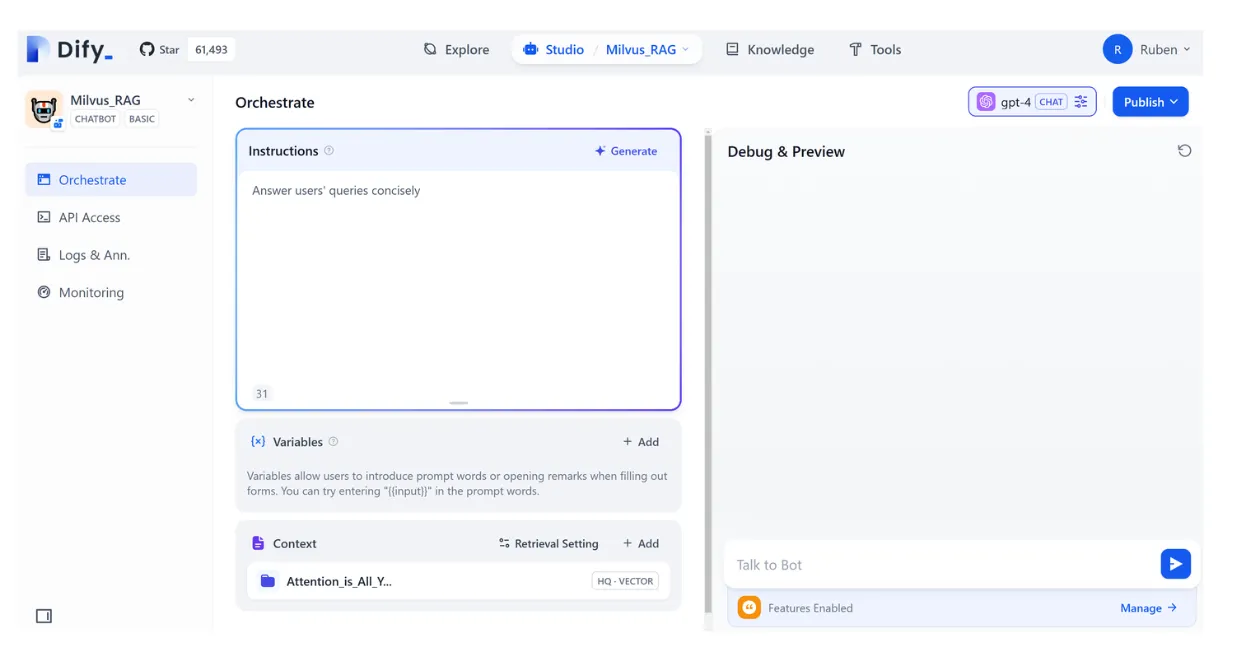This screenshot has width=1234, height=657.
Task: Send message with the blue arrow button
Action: point(1175,564)
